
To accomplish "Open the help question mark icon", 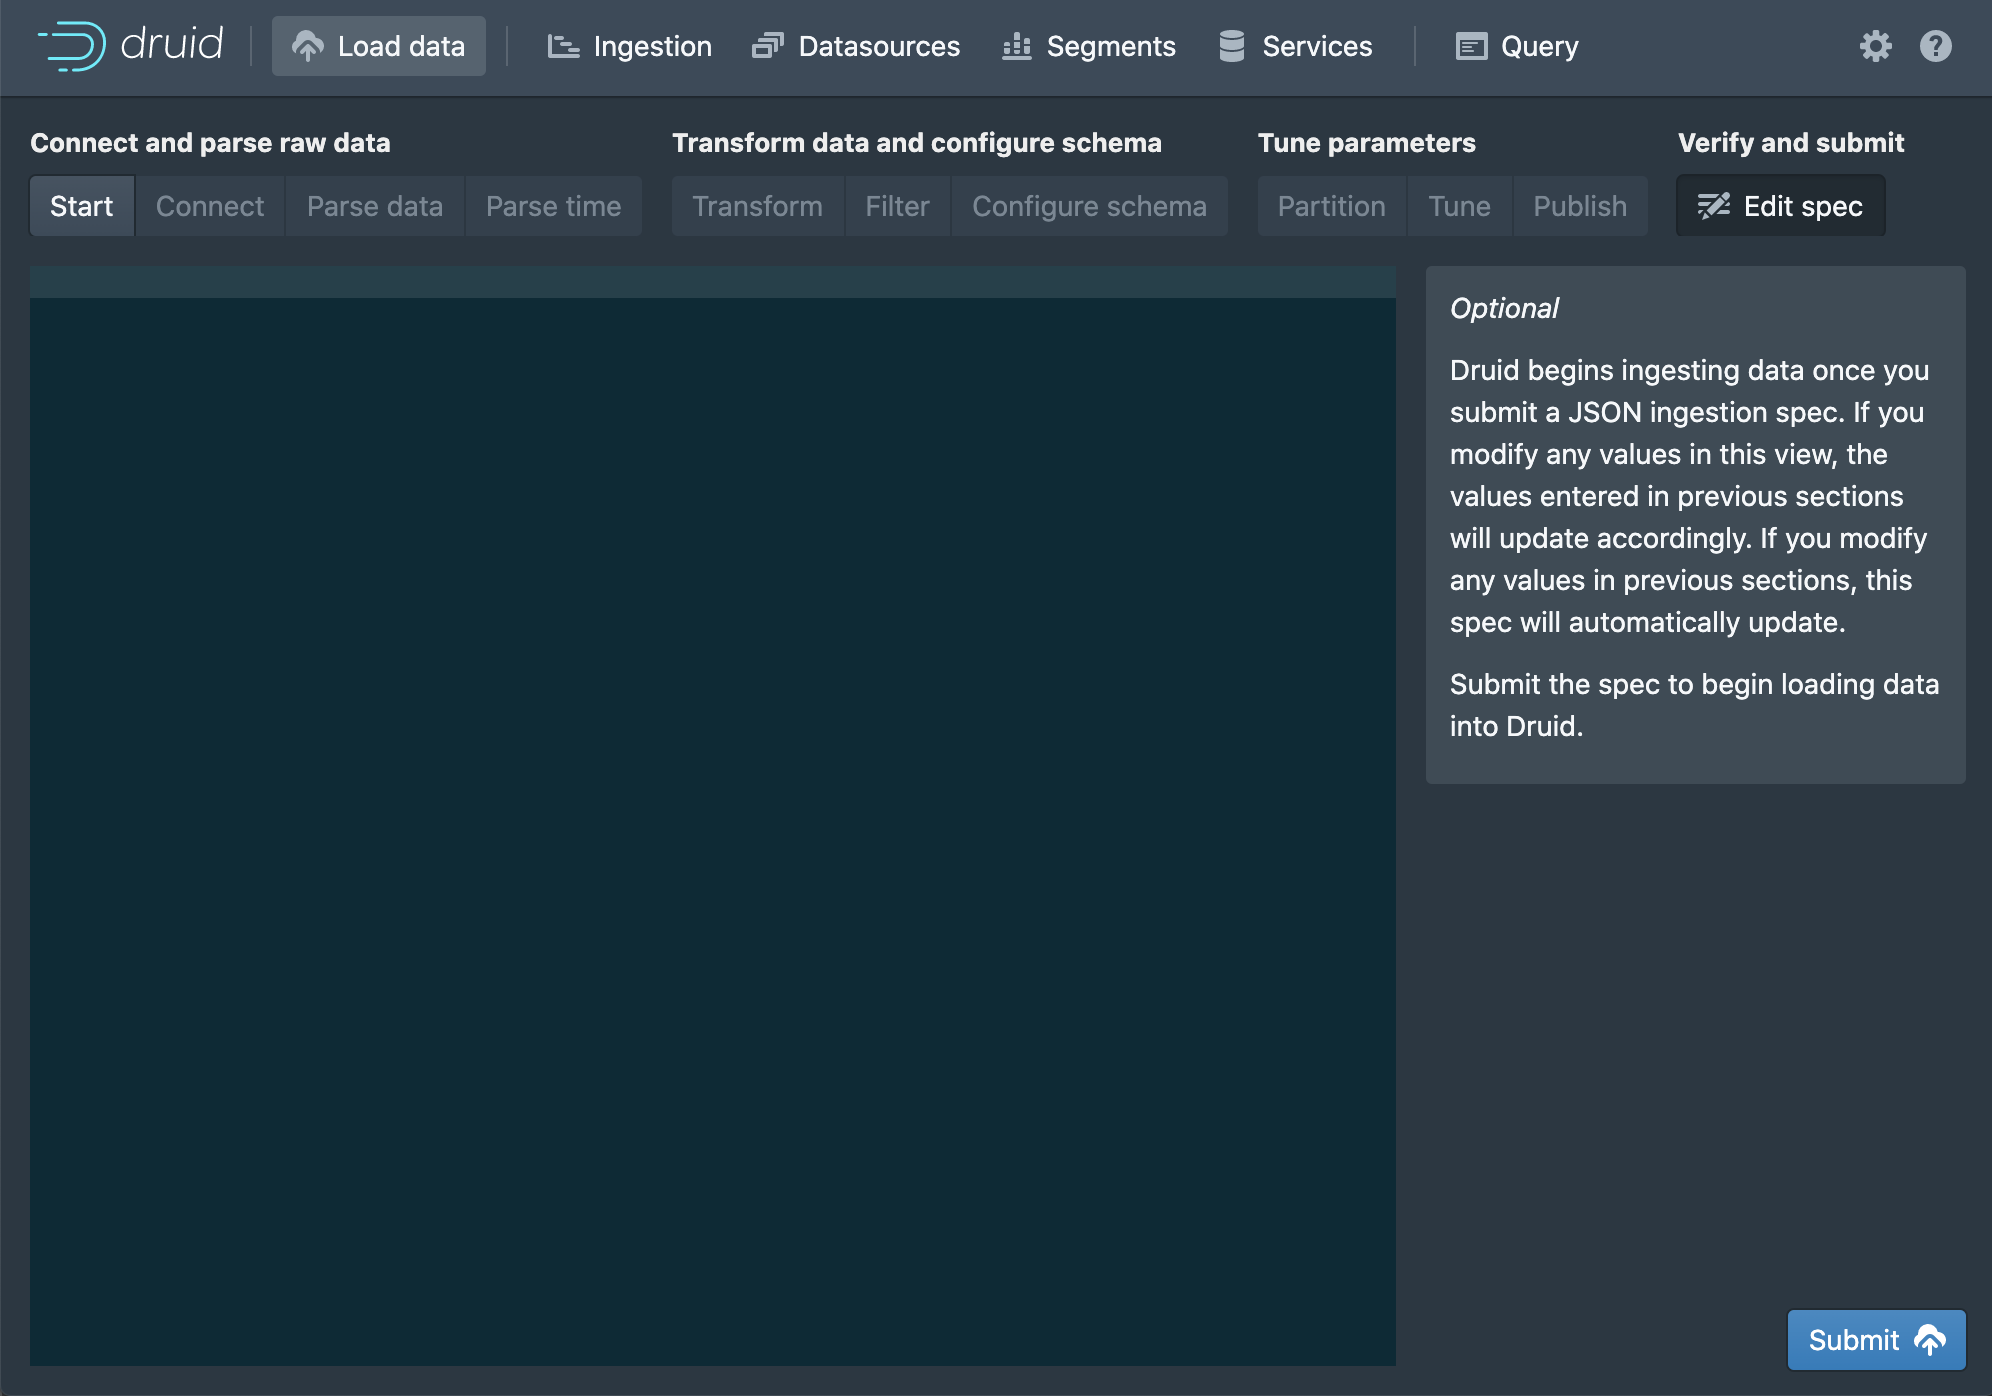I will 1935,46.
